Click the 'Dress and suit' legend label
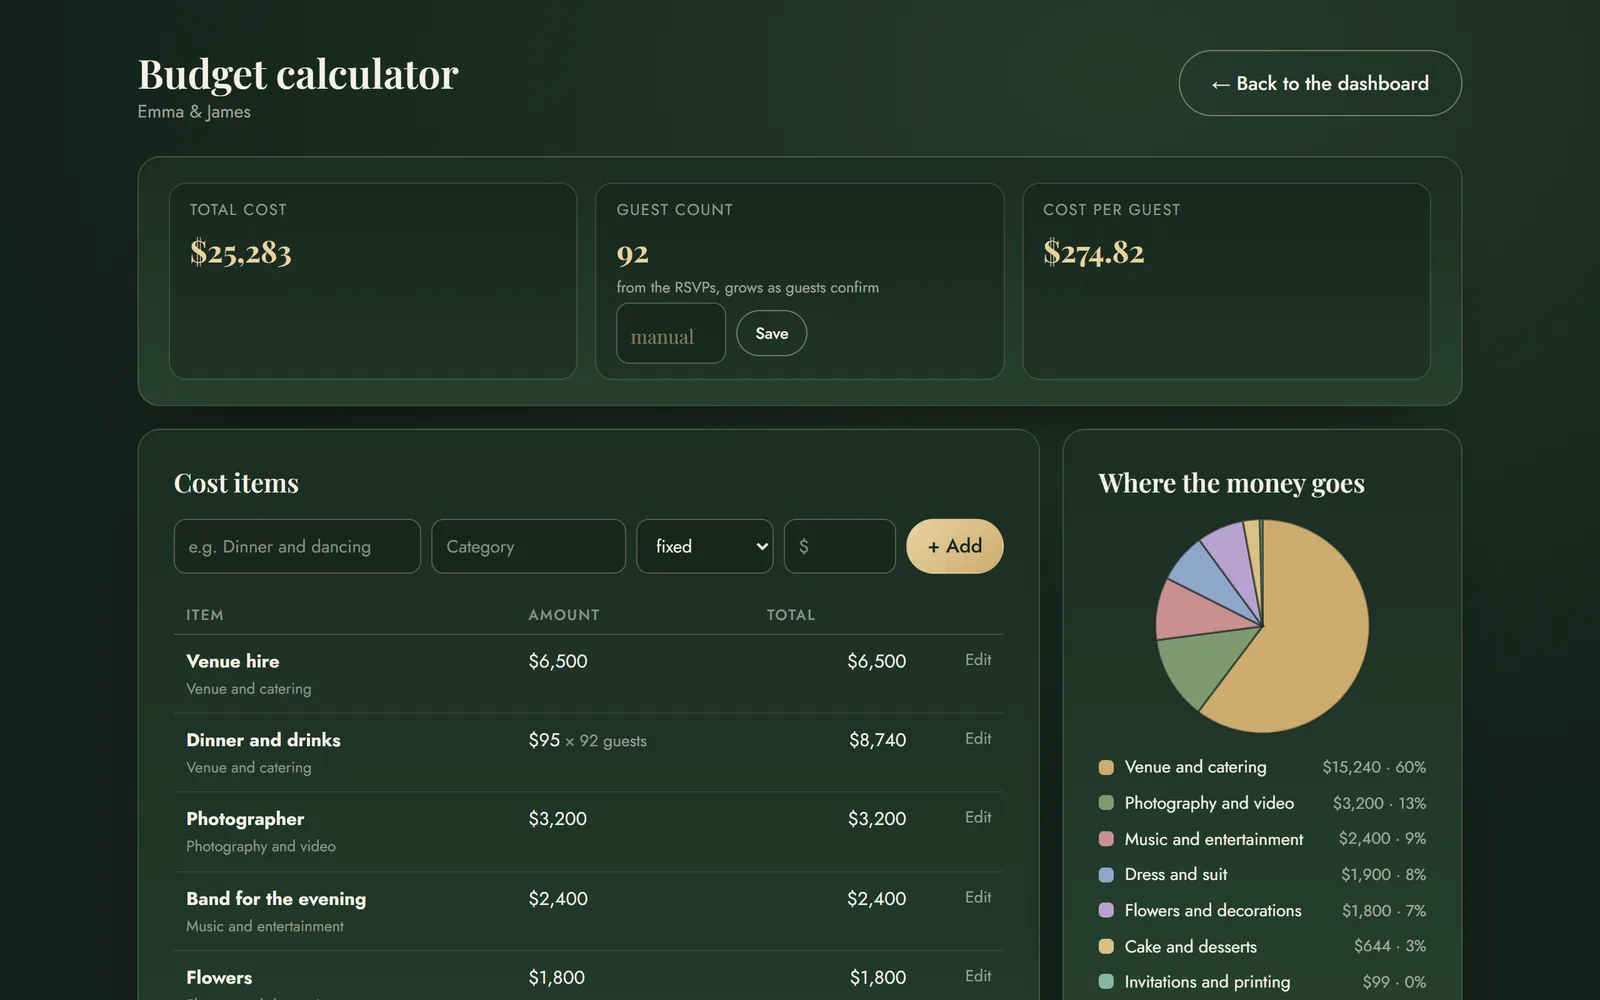1600x1000 pixels. 1176,874
